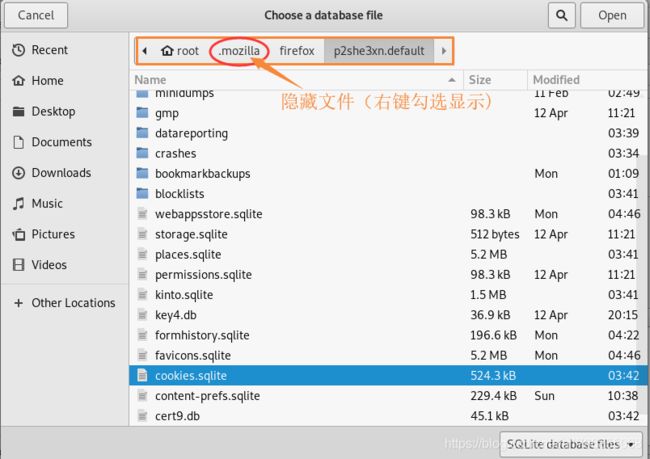Image resolution: width=650 pixels, height=459 pixels.
Task: Click the path bar right scroll arrow
Action: point(444,51)
